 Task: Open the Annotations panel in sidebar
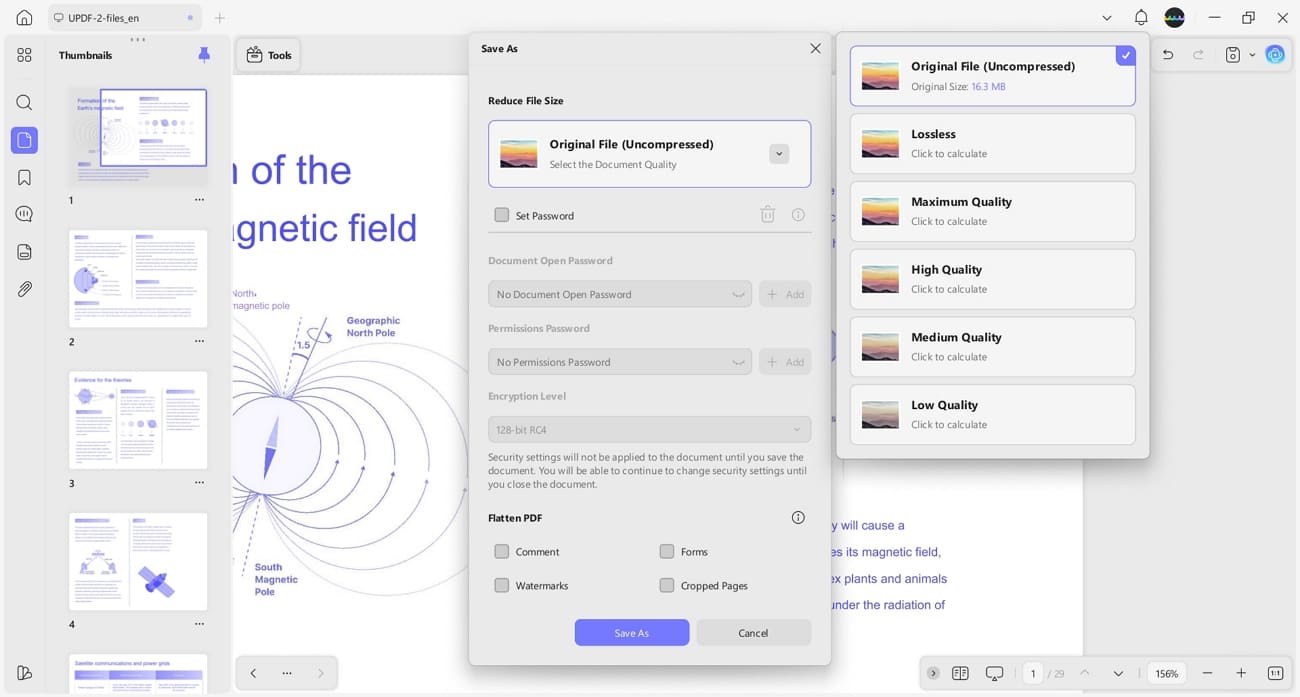point(23,213)
